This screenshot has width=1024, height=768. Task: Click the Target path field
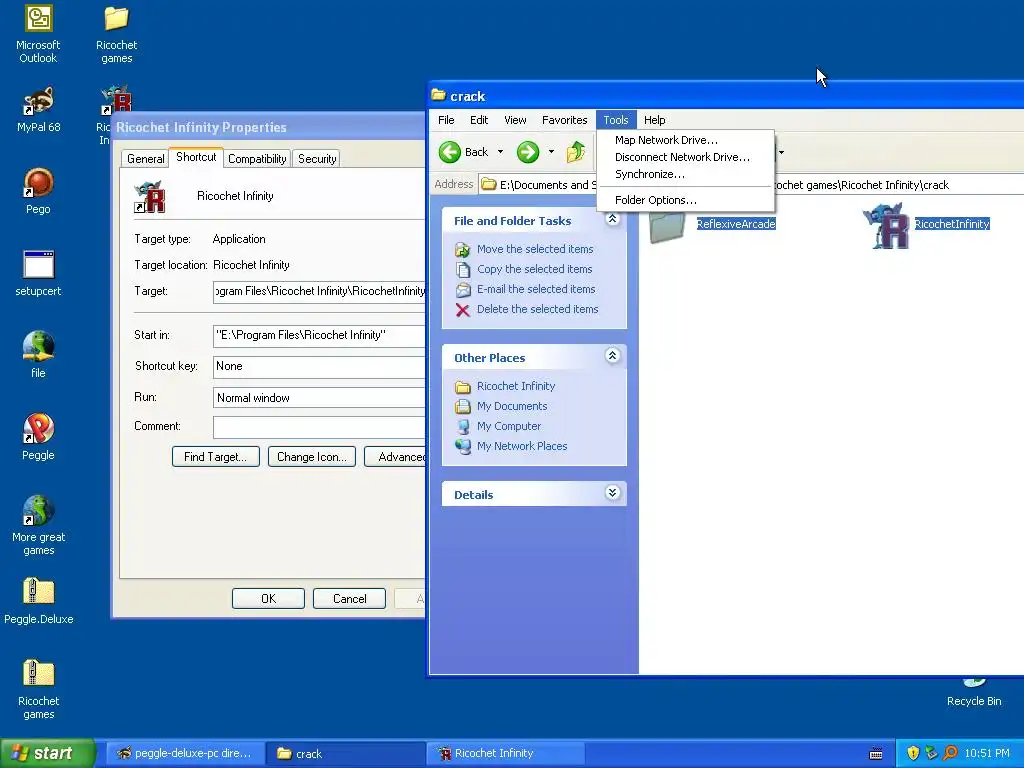tap(319, 291)
